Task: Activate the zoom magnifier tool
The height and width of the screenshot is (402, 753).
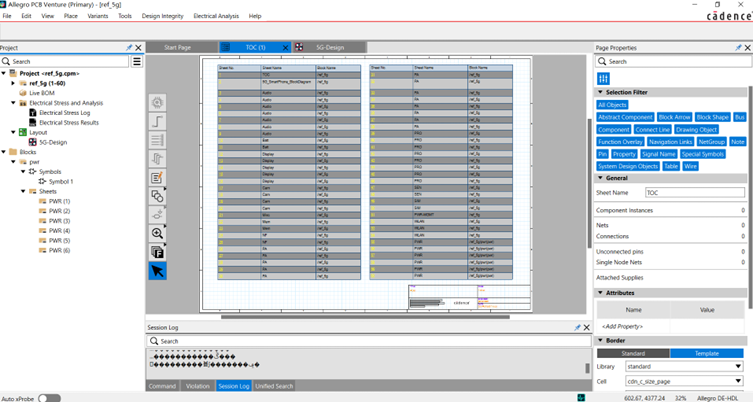Action: tap(157, 233)
